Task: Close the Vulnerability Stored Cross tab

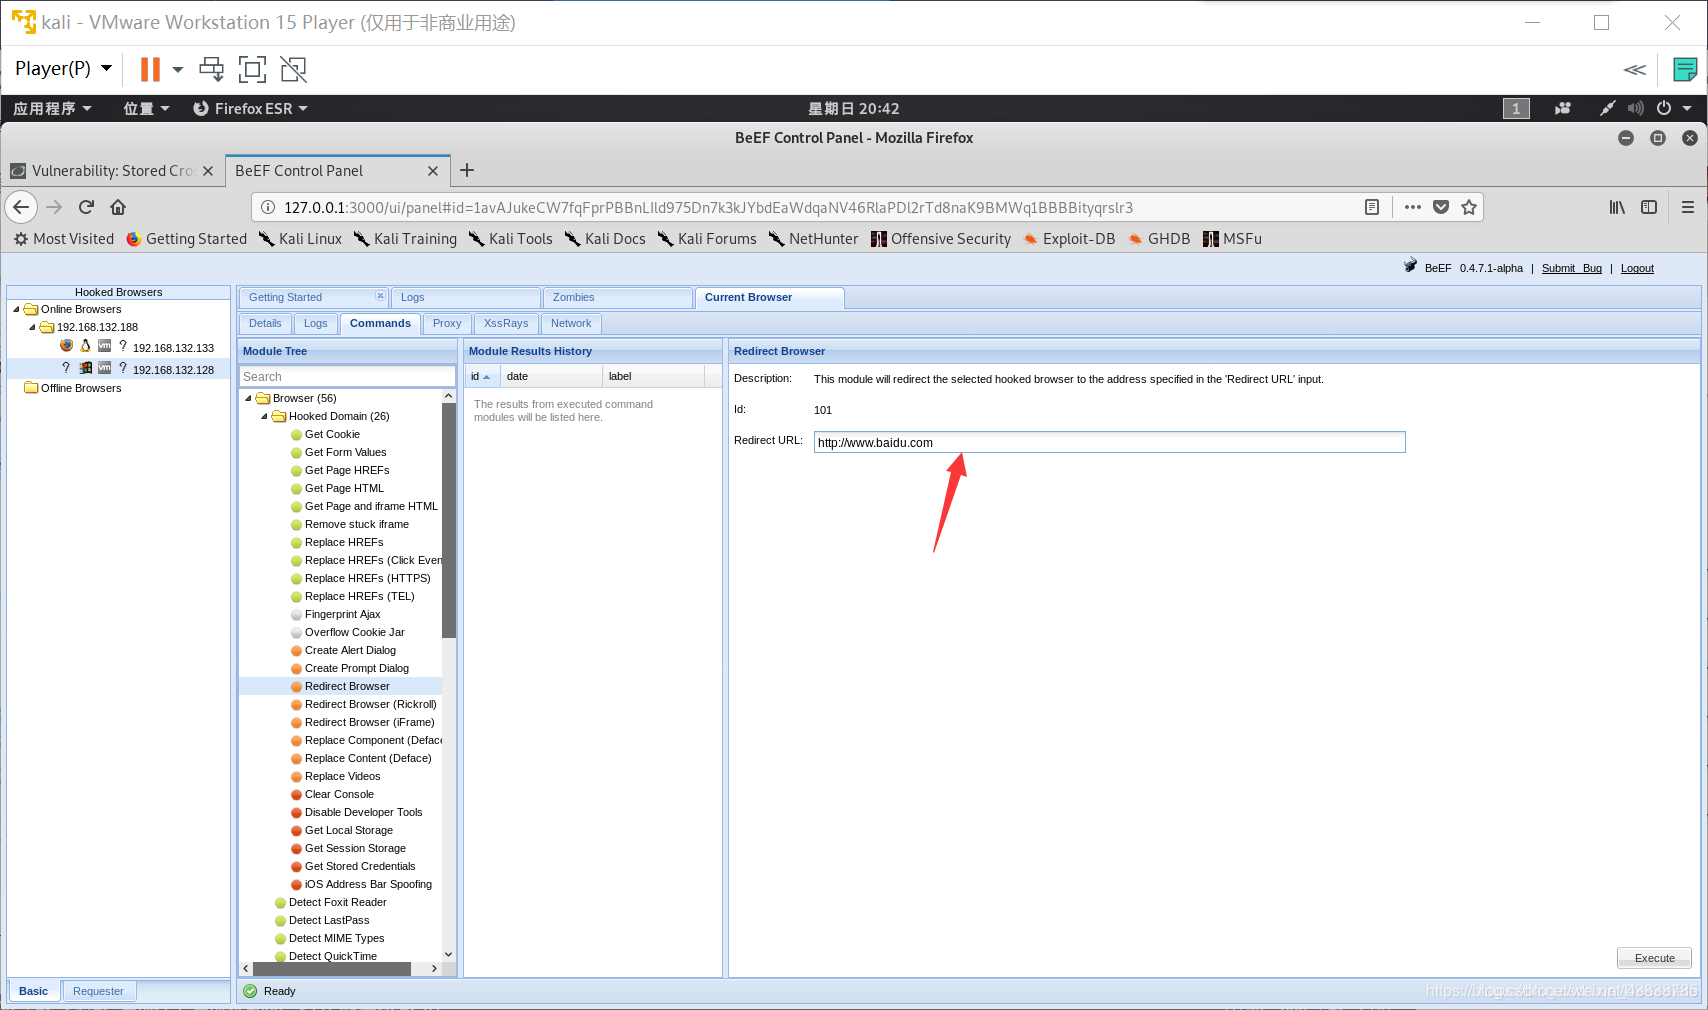Action: coord(208,171)
